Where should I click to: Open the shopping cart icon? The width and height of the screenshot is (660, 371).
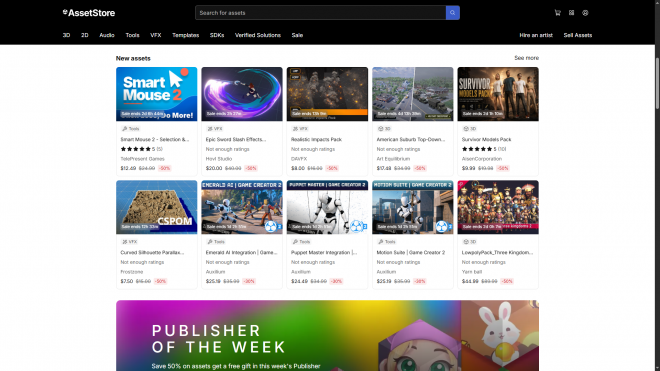[557, 13]
